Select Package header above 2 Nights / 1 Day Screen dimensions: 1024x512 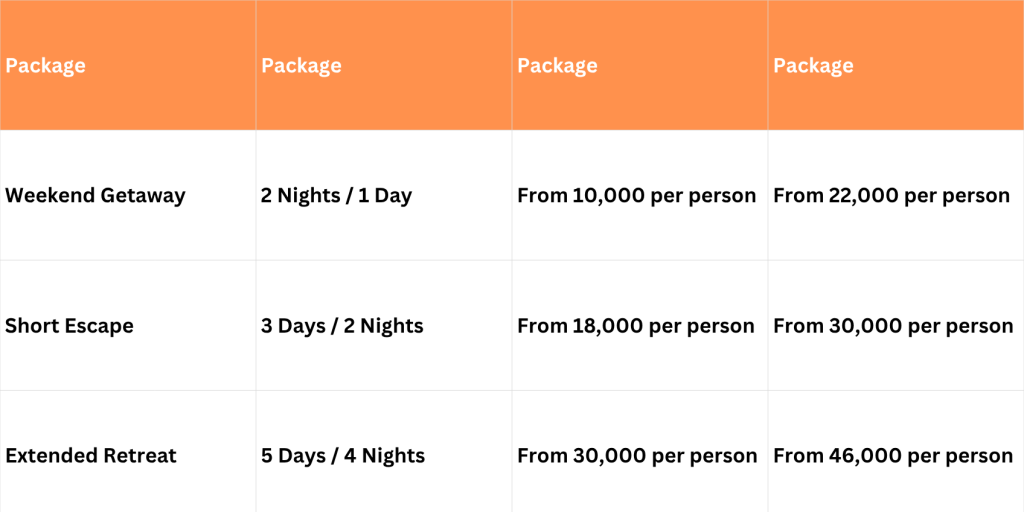pos(301,66)
